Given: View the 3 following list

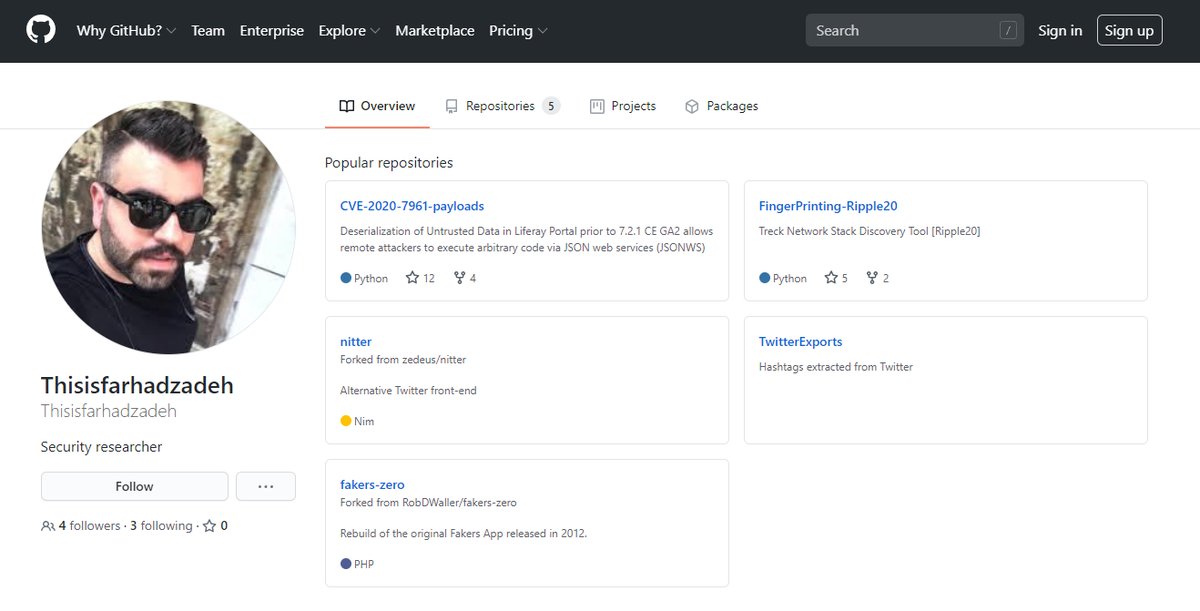Looking at the screenshot, I should coord(161,526).
